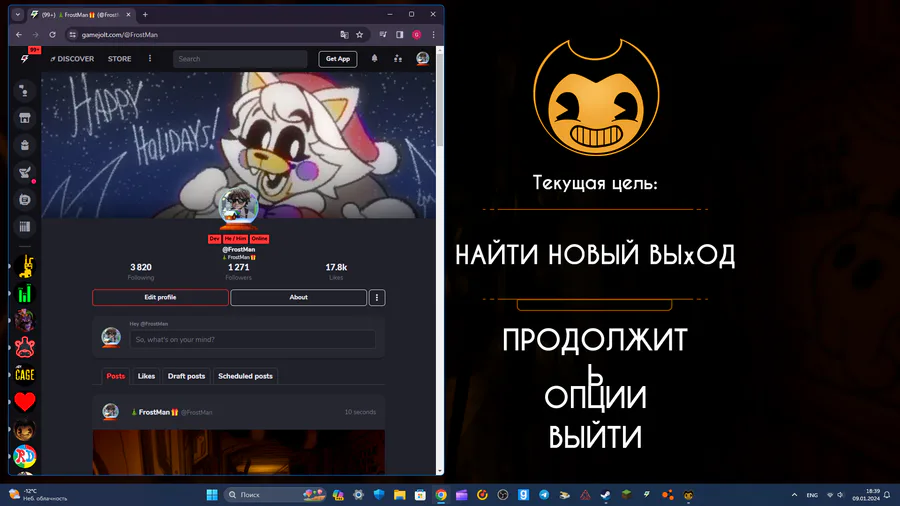Image resolution: width=900 pixels, height=506 pixels.
Task: Click the About button on profile
Action: (298, 298)
